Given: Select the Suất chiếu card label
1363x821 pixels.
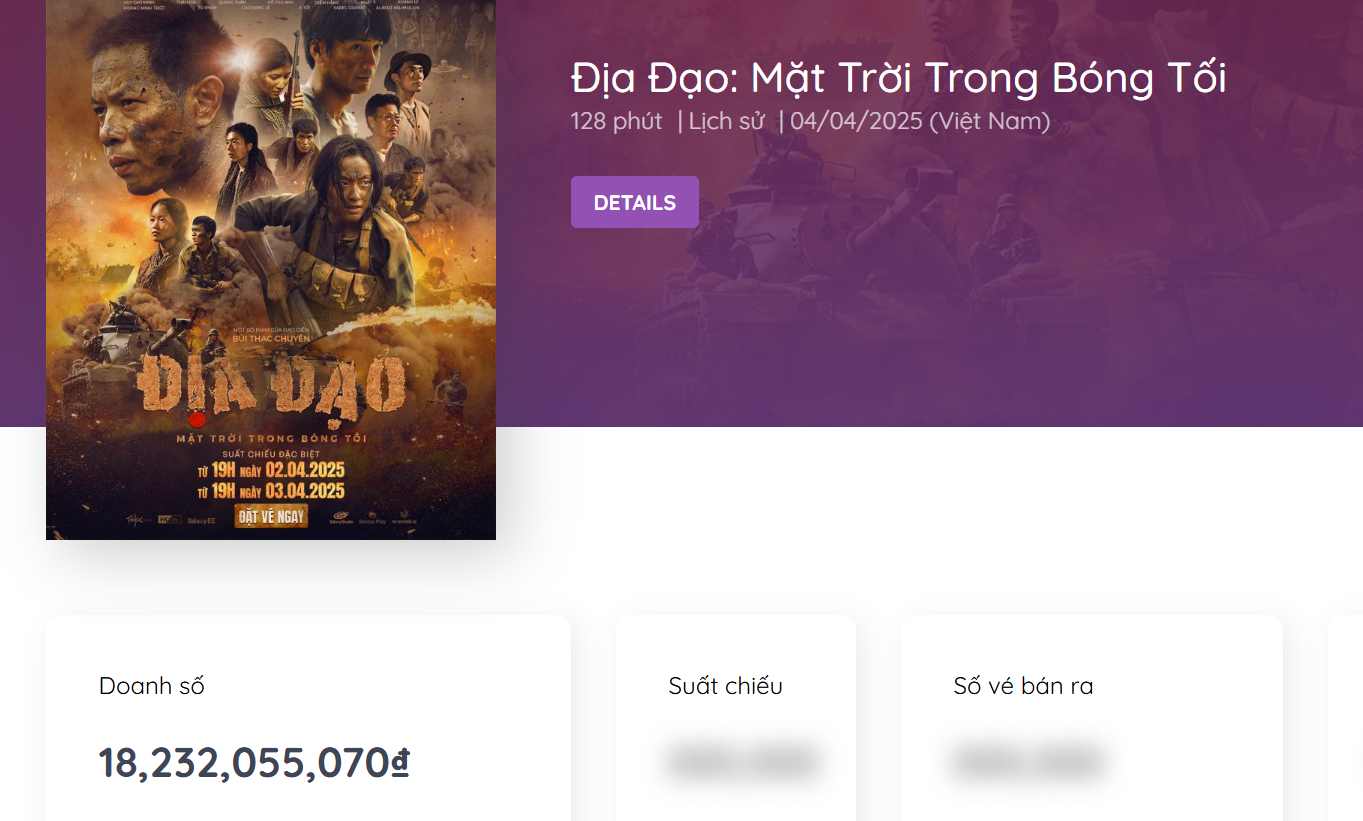Looking at the screenshot, I should [725, 686].
